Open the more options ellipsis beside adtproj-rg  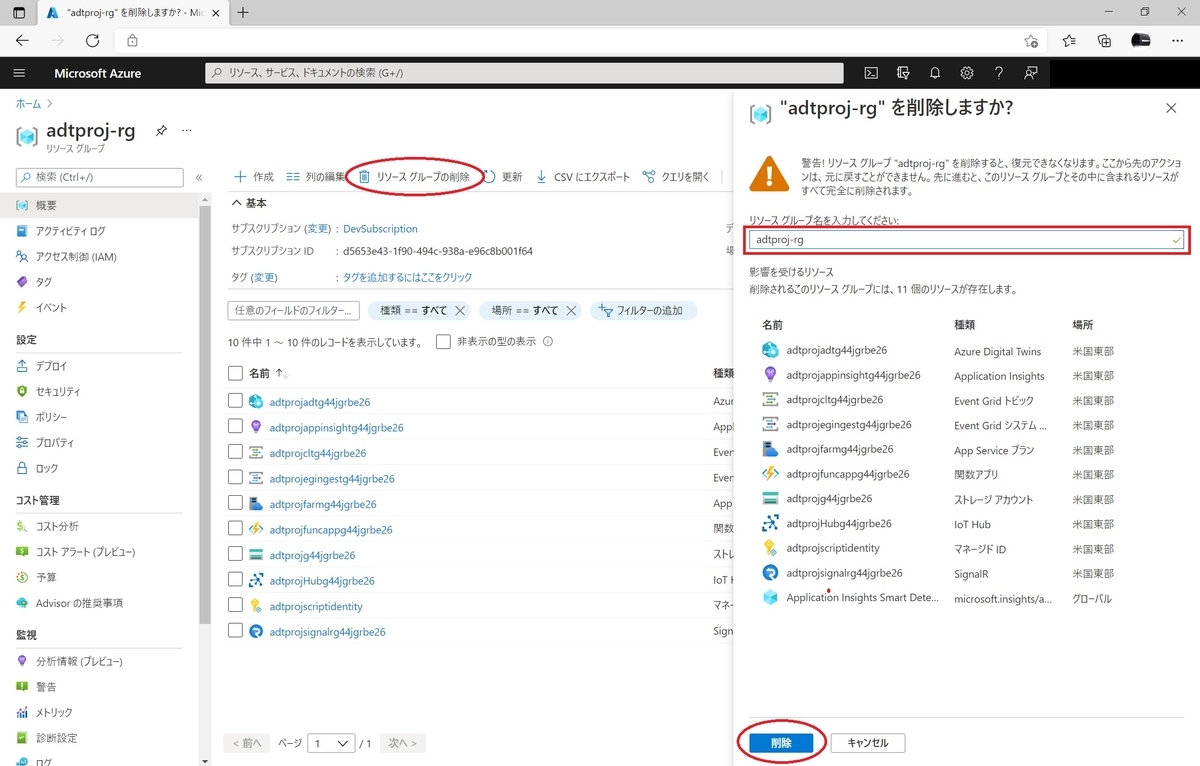pyautogui.click(x=186, y=131)
